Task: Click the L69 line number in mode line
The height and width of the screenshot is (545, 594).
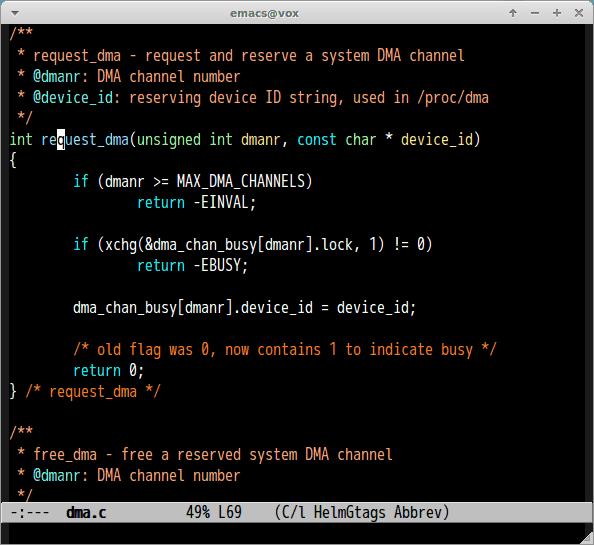Action: [x=230, y=513]
